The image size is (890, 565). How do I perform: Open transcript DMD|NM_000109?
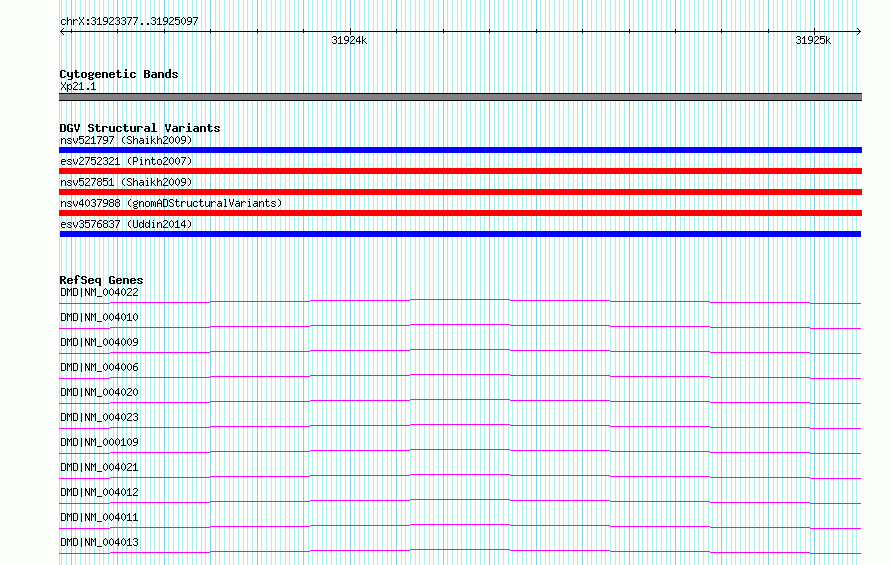click(x=99, y=442)
